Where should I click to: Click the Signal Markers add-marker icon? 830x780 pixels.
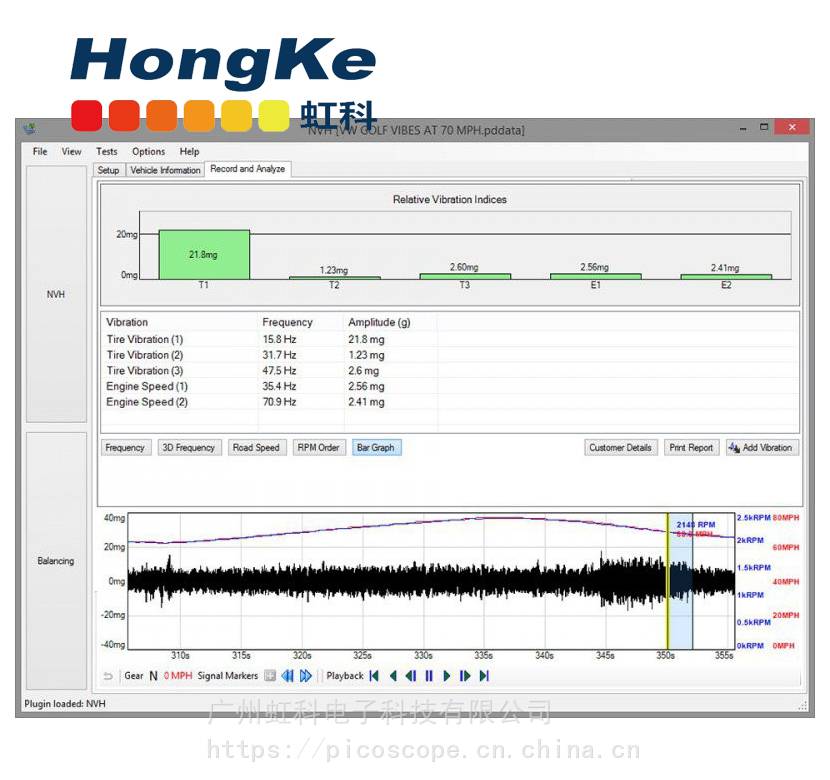pos(270,676)
